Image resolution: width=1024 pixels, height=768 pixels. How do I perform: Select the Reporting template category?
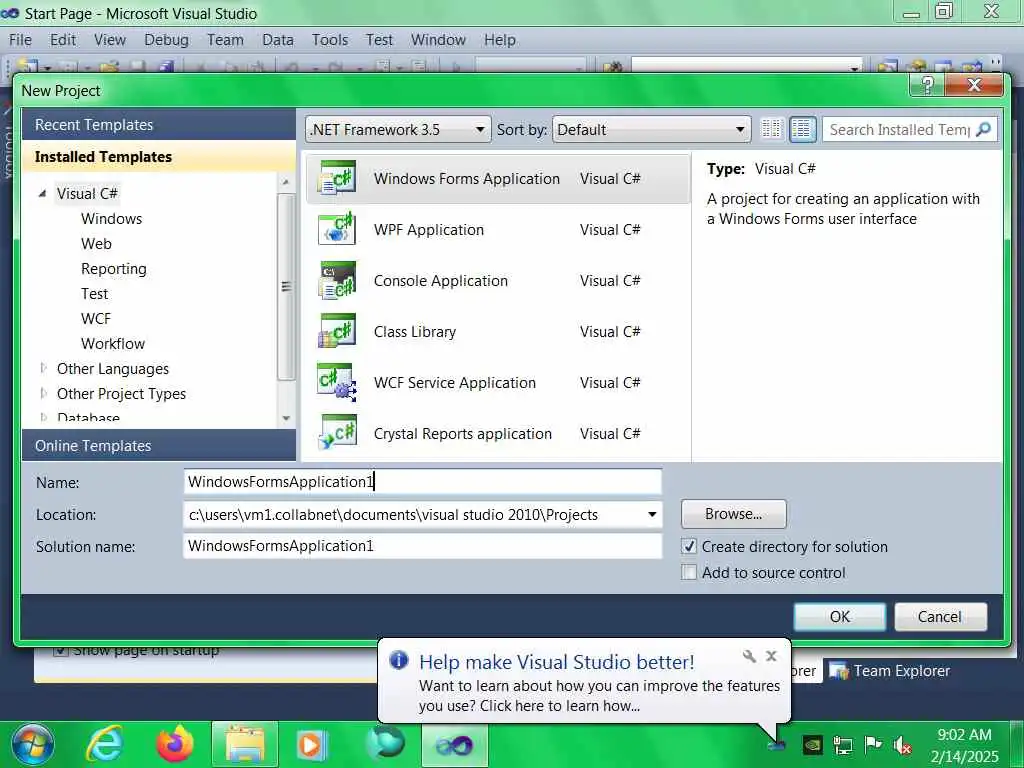pyautogui.click(x=114, y=268)
